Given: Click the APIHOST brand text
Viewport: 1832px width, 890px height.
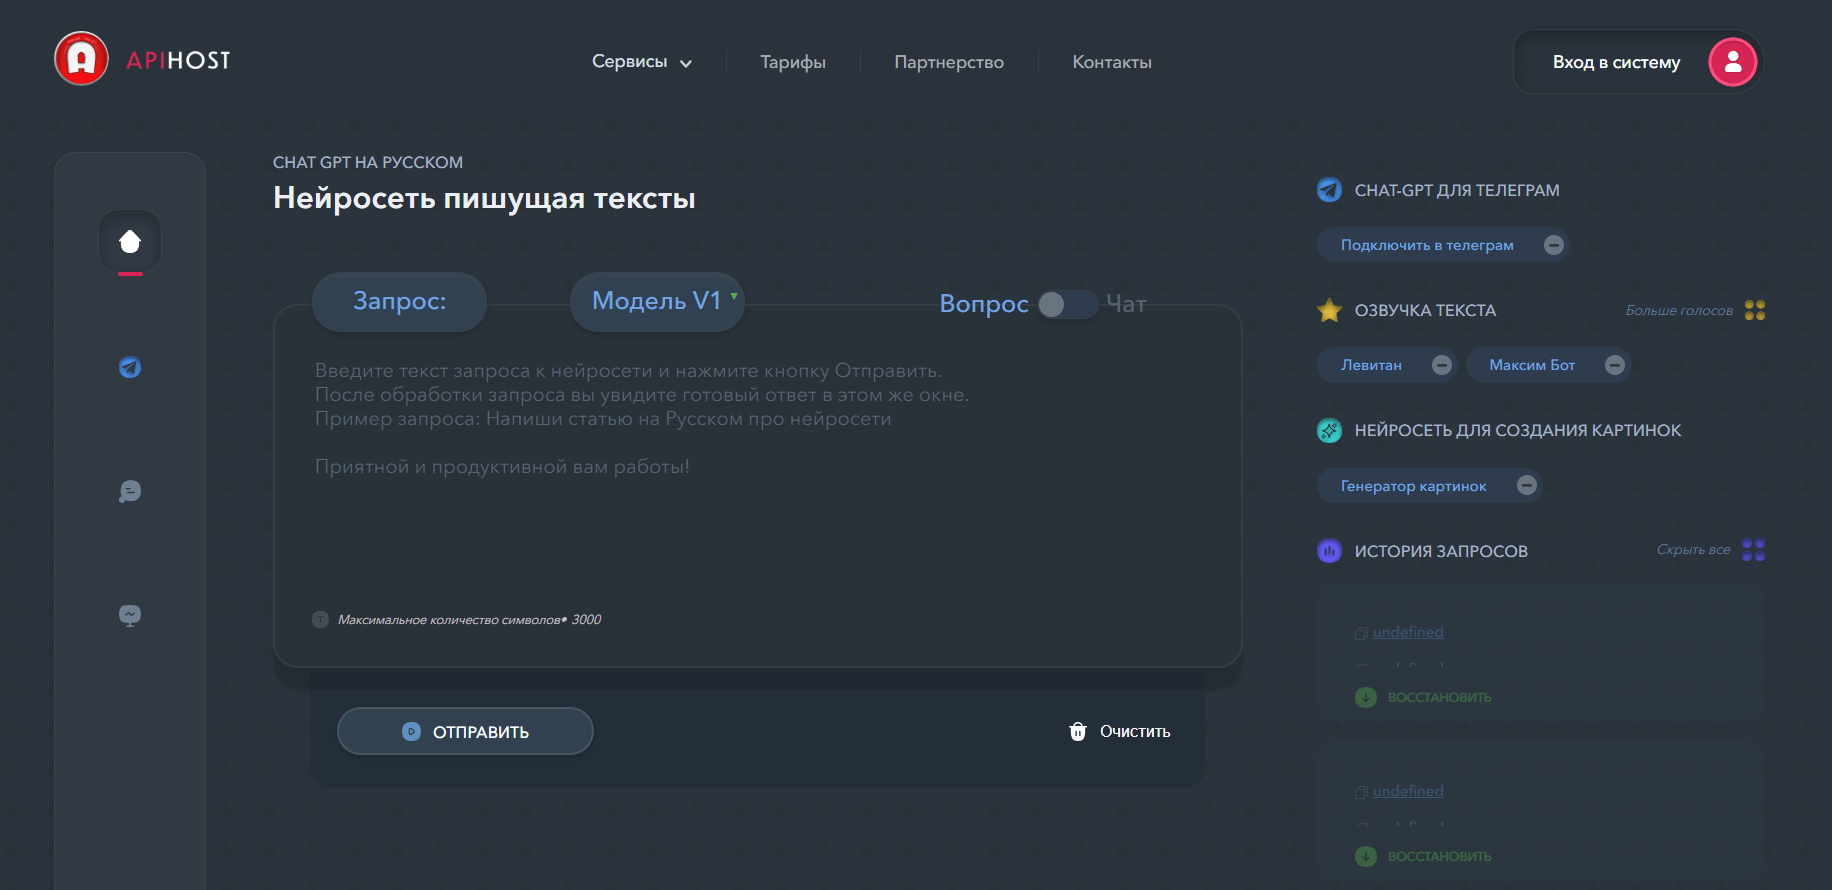Looking at the screenshot, I should click(178, 60).
